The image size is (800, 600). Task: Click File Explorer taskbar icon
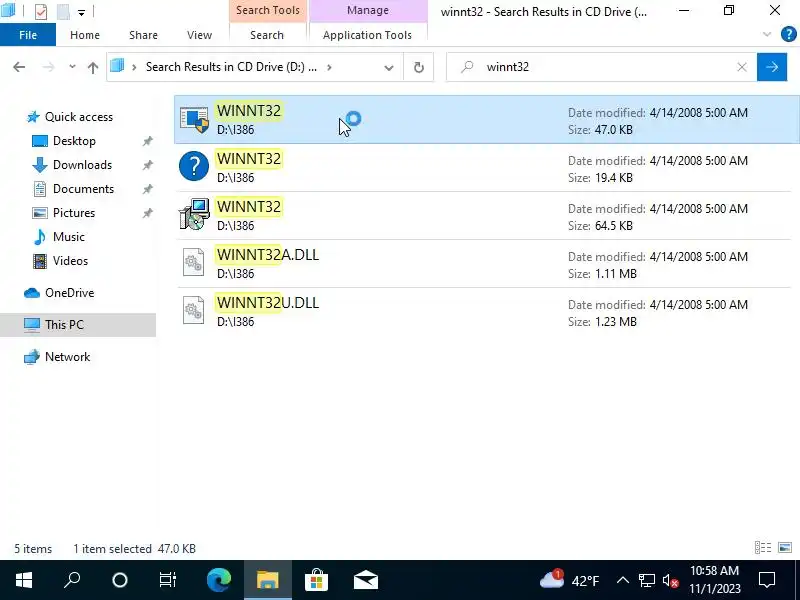click(x=268, y=580)
